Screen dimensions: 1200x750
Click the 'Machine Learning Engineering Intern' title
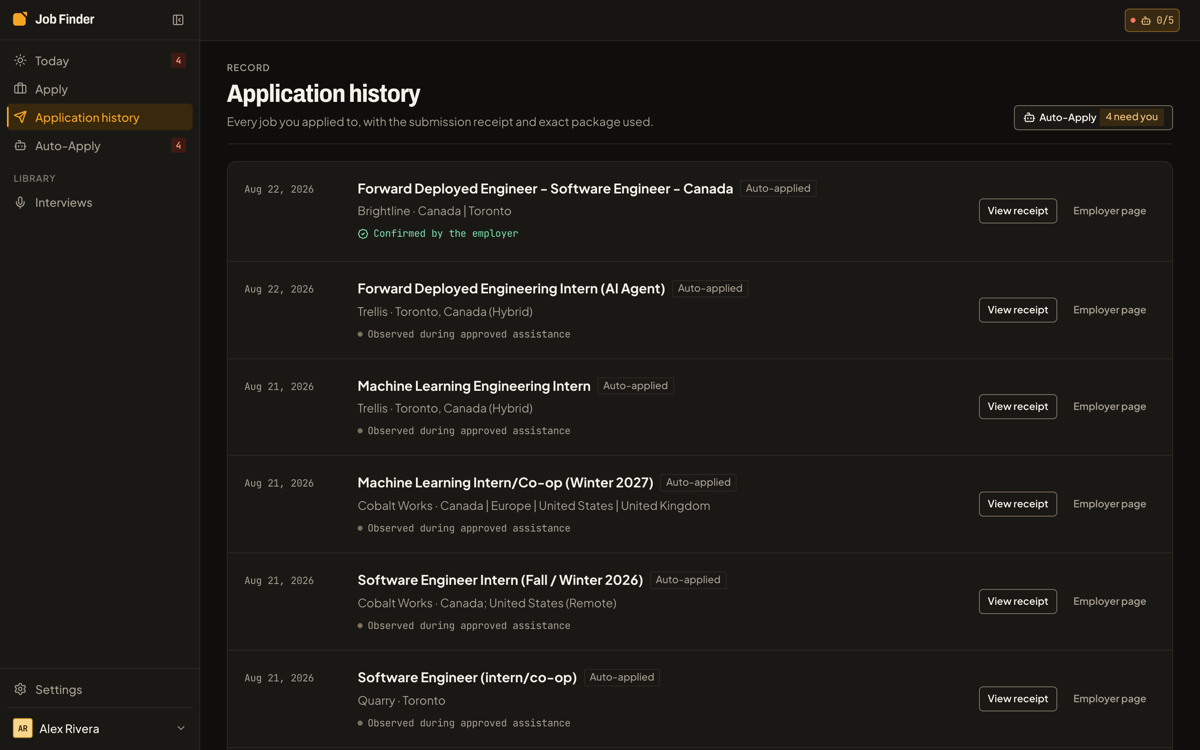point(474,385)
